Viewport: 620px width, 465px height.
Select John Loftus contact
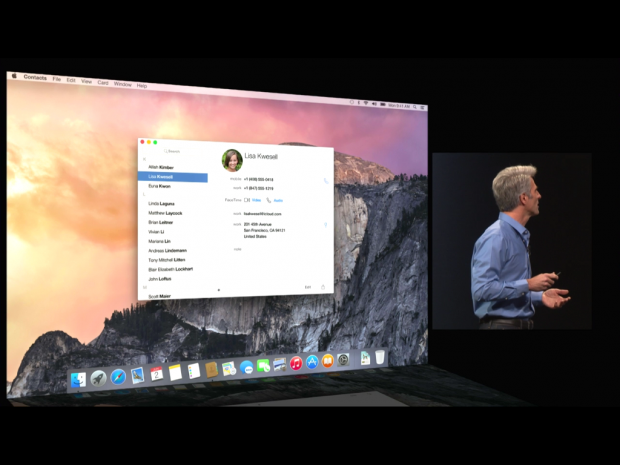tap(160, 279)
